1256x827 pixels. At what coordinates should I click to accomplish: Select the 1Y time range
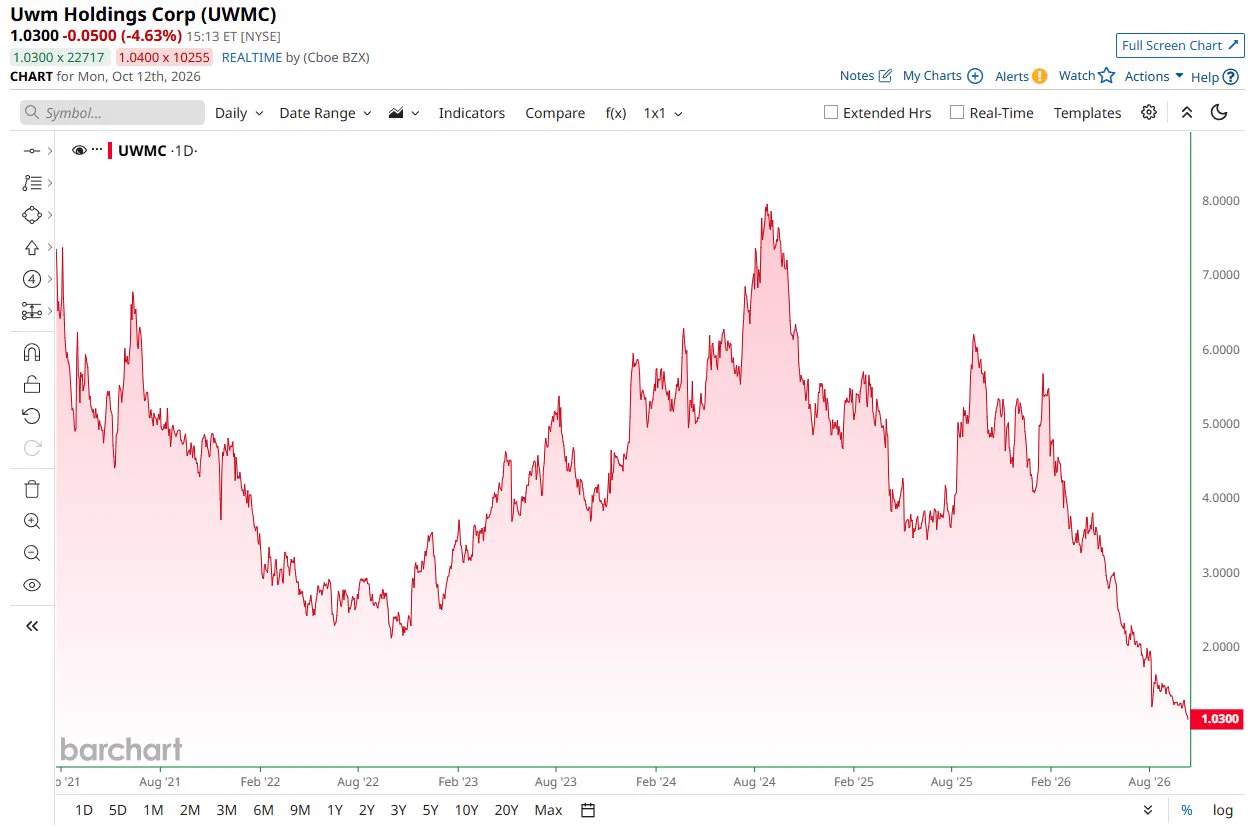335,810
